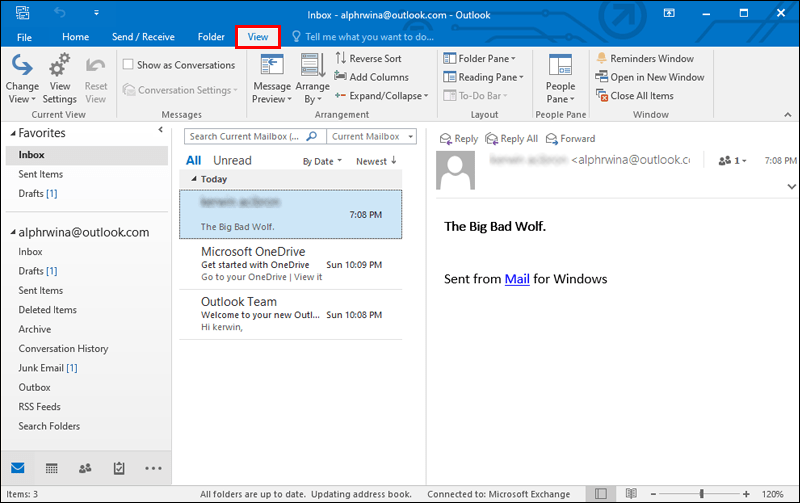Toggle Normal view button in the status bar

601,493
